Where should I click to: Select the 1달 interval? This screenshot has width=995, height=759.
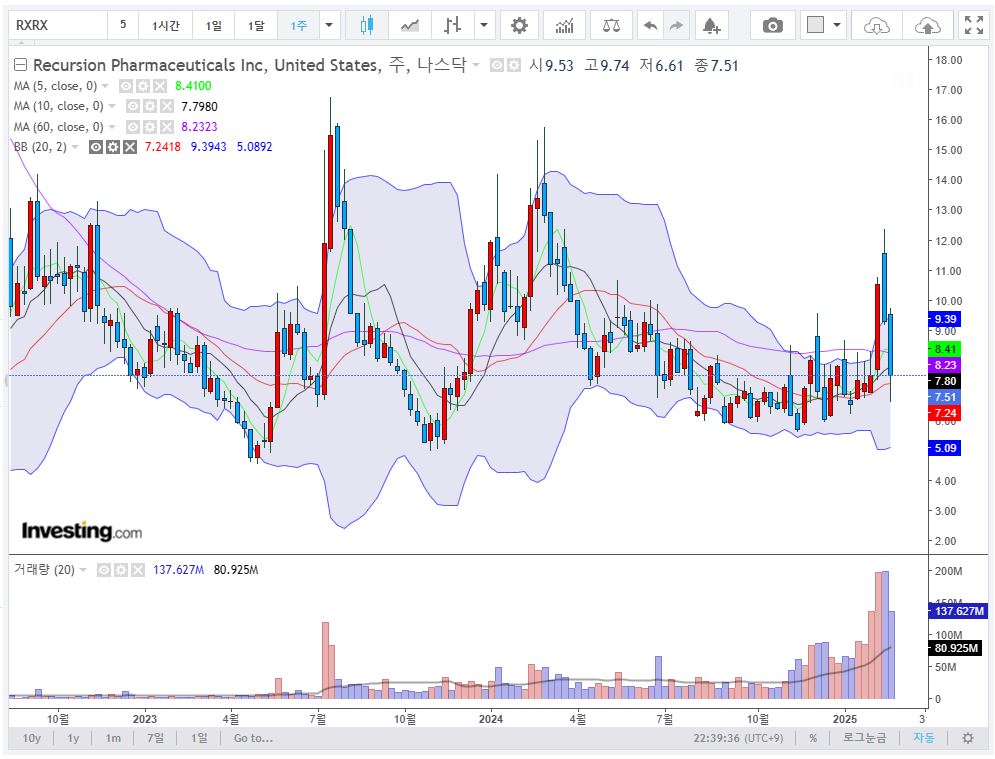(256, 25)
